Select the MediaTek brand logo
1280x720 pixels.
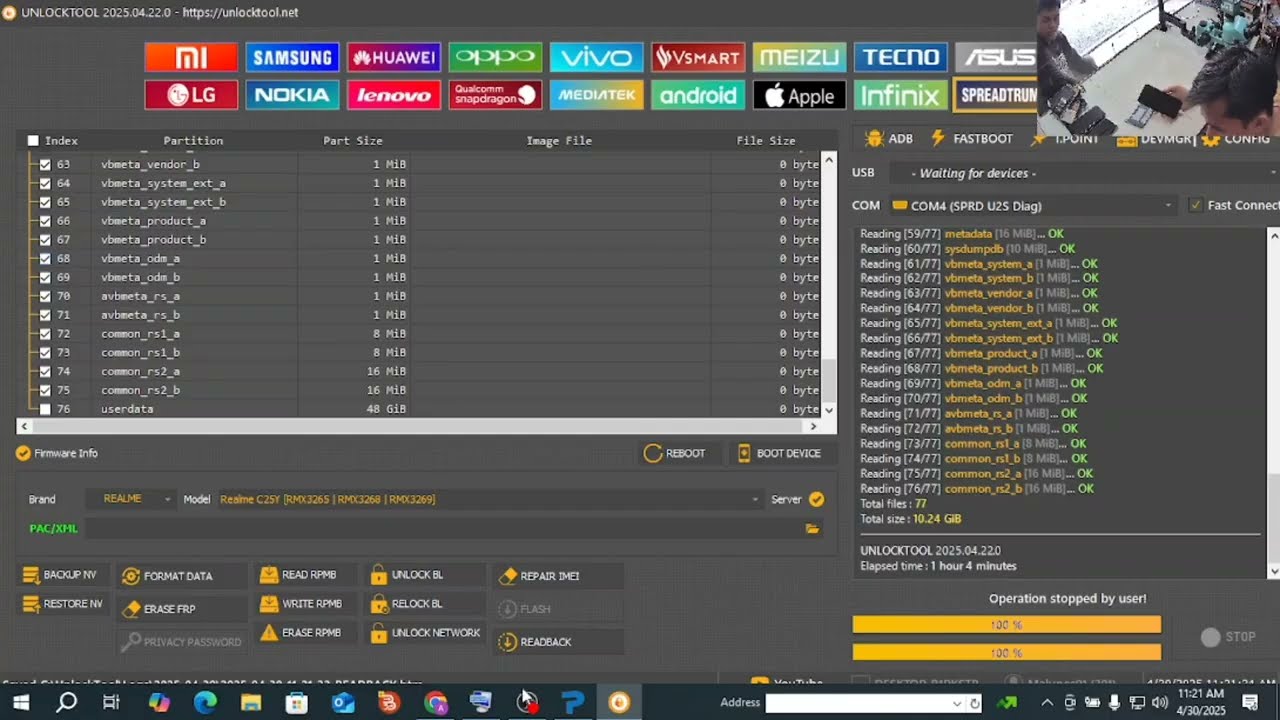point(596,95)
